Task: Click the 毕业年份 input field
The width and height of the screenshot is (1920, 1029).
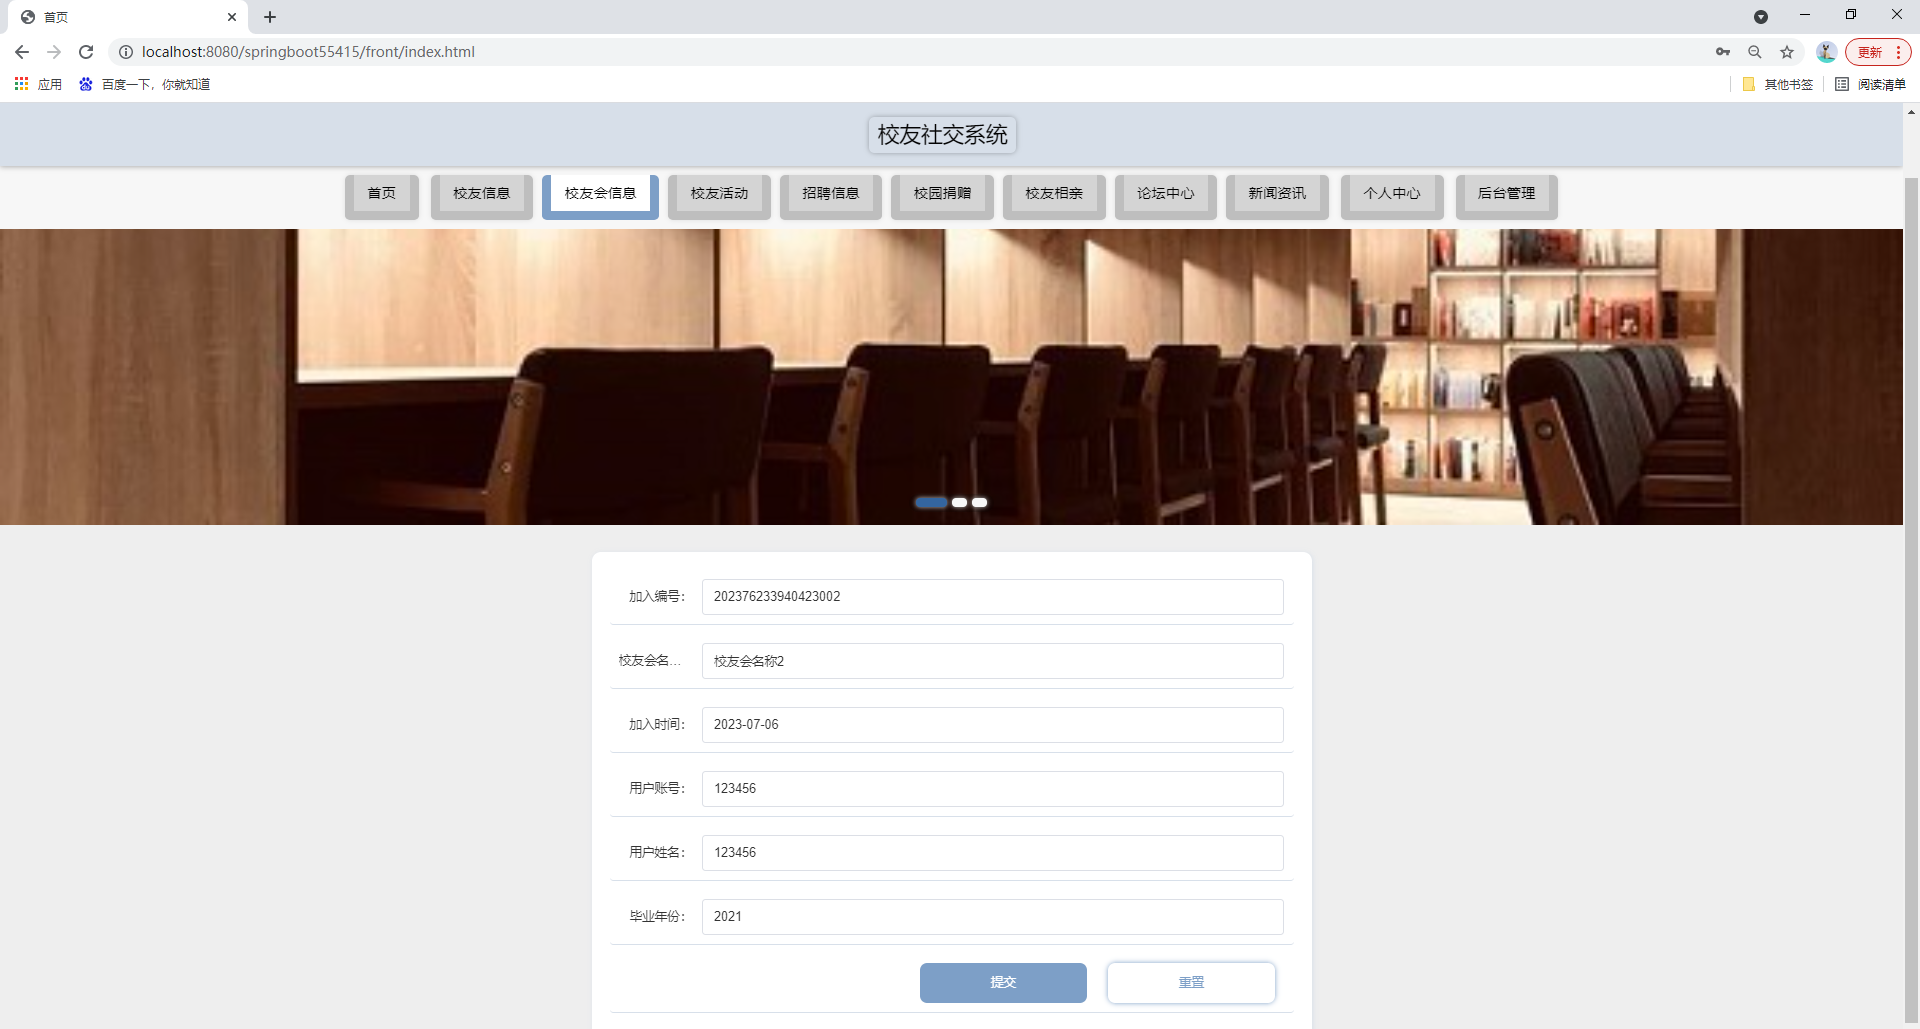Action: coord(991,916)
